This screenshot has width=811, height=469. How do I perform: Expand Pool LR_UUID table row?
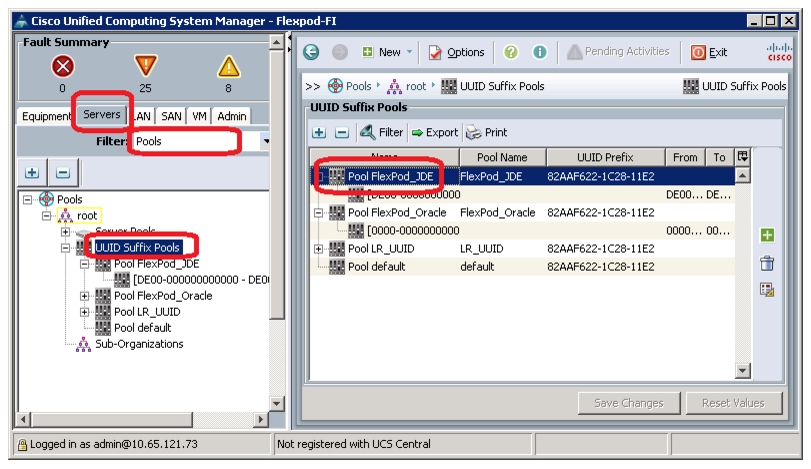319,249
